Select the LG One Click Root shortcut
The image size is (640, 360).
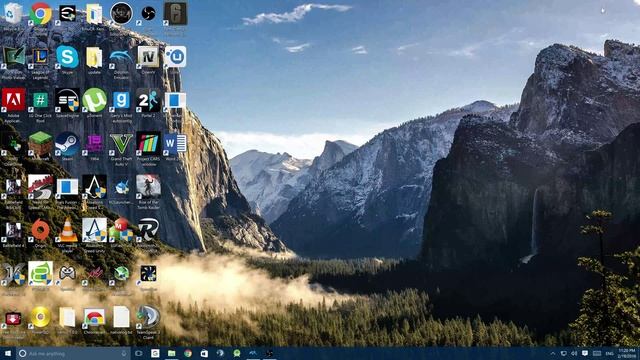point(40,100)
